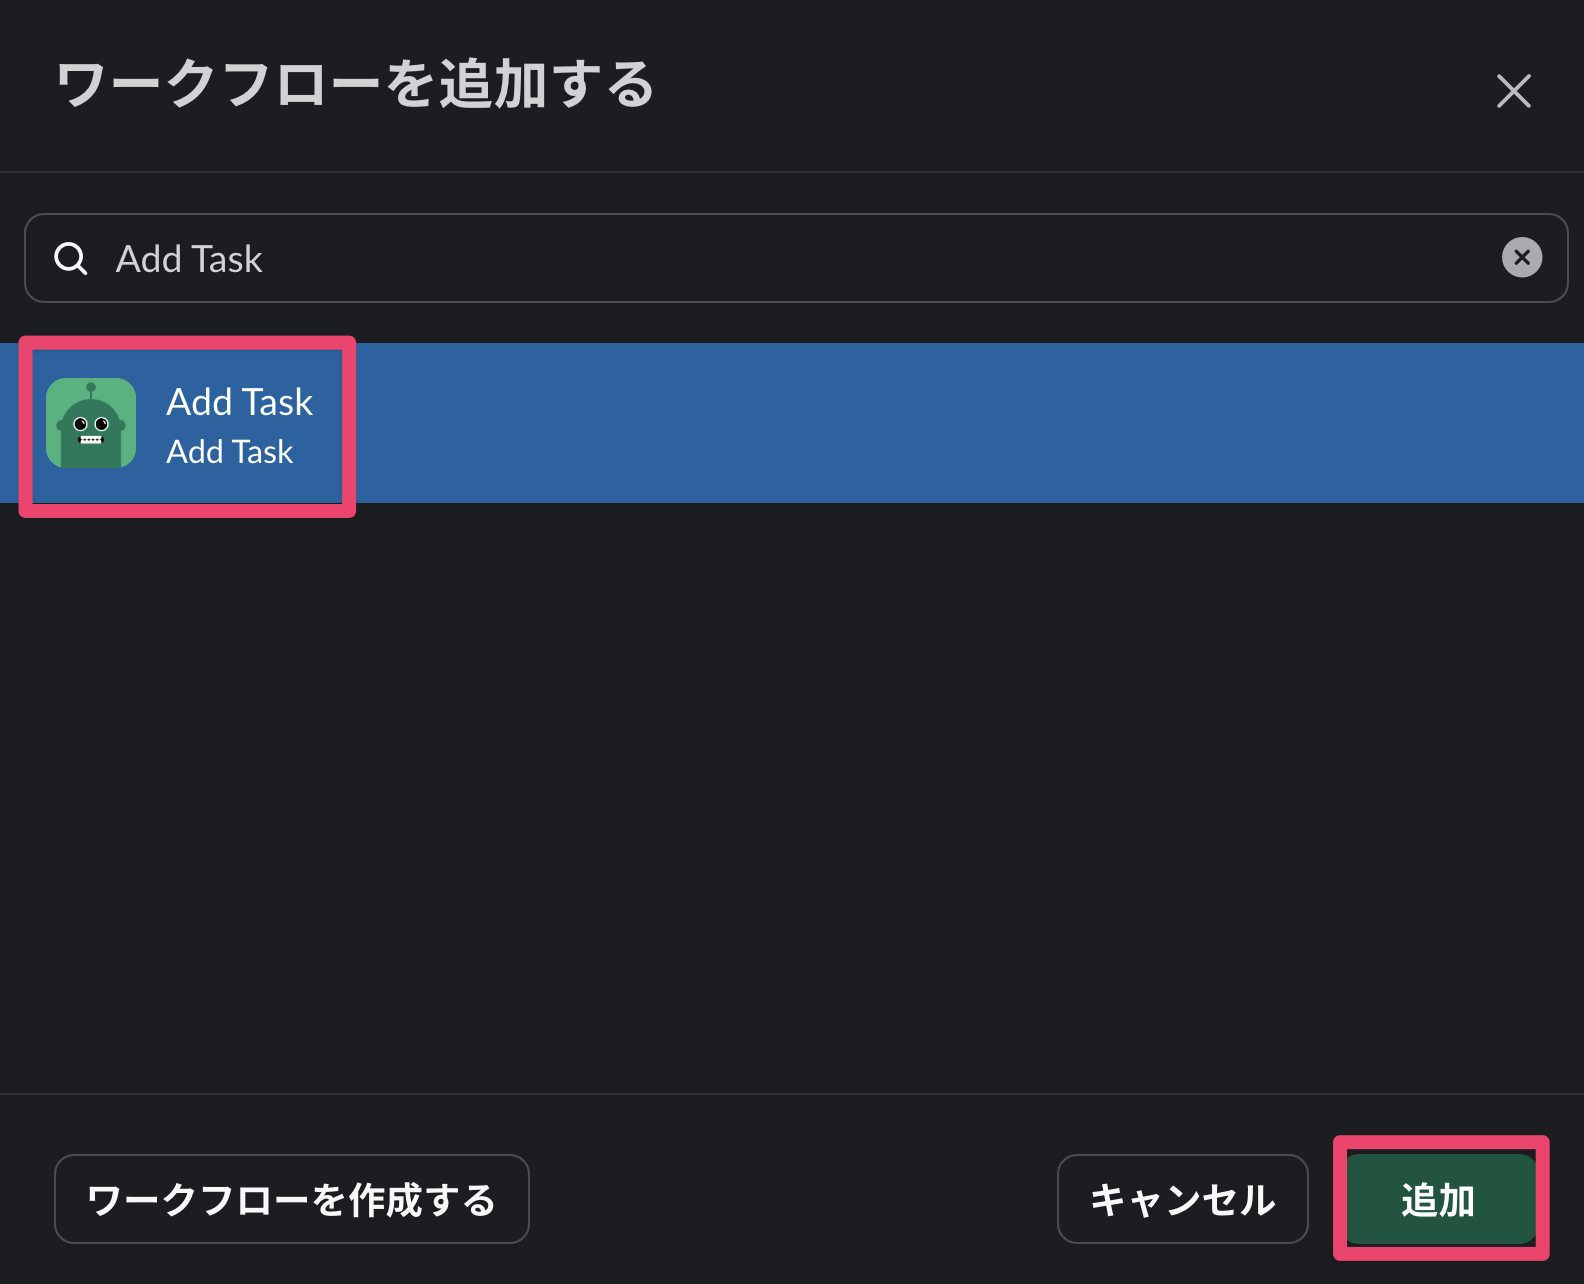Confirm with the green 追加 button
This screenshot has width=1584, height=1284.
coord(1439,1199)
